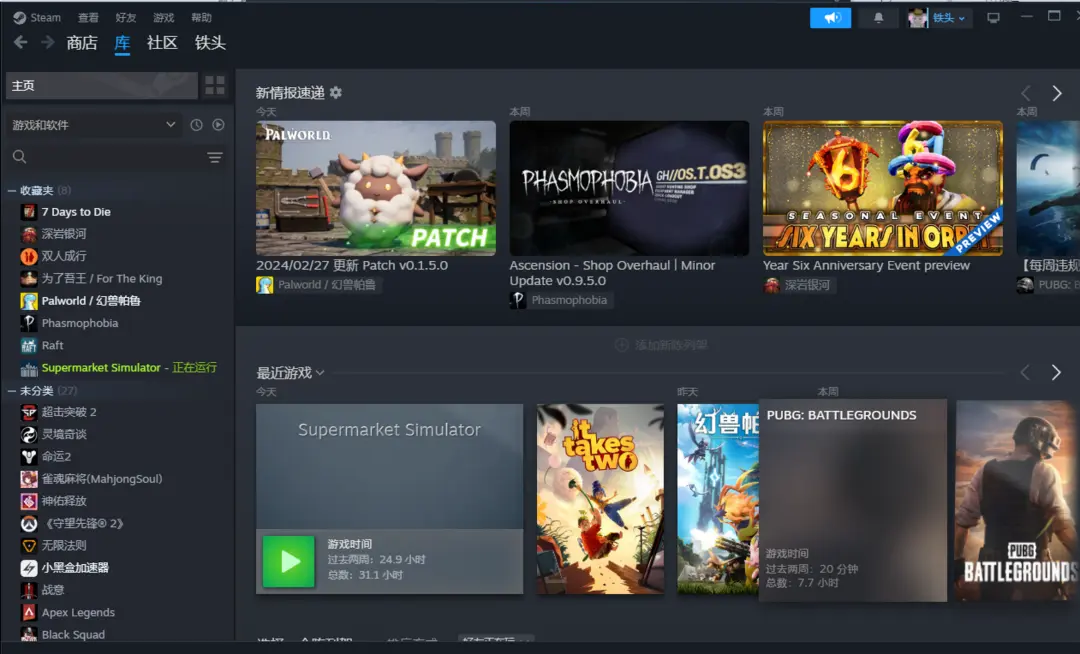
Task: Click the Steam logo in menu bar
Action: 19,18
